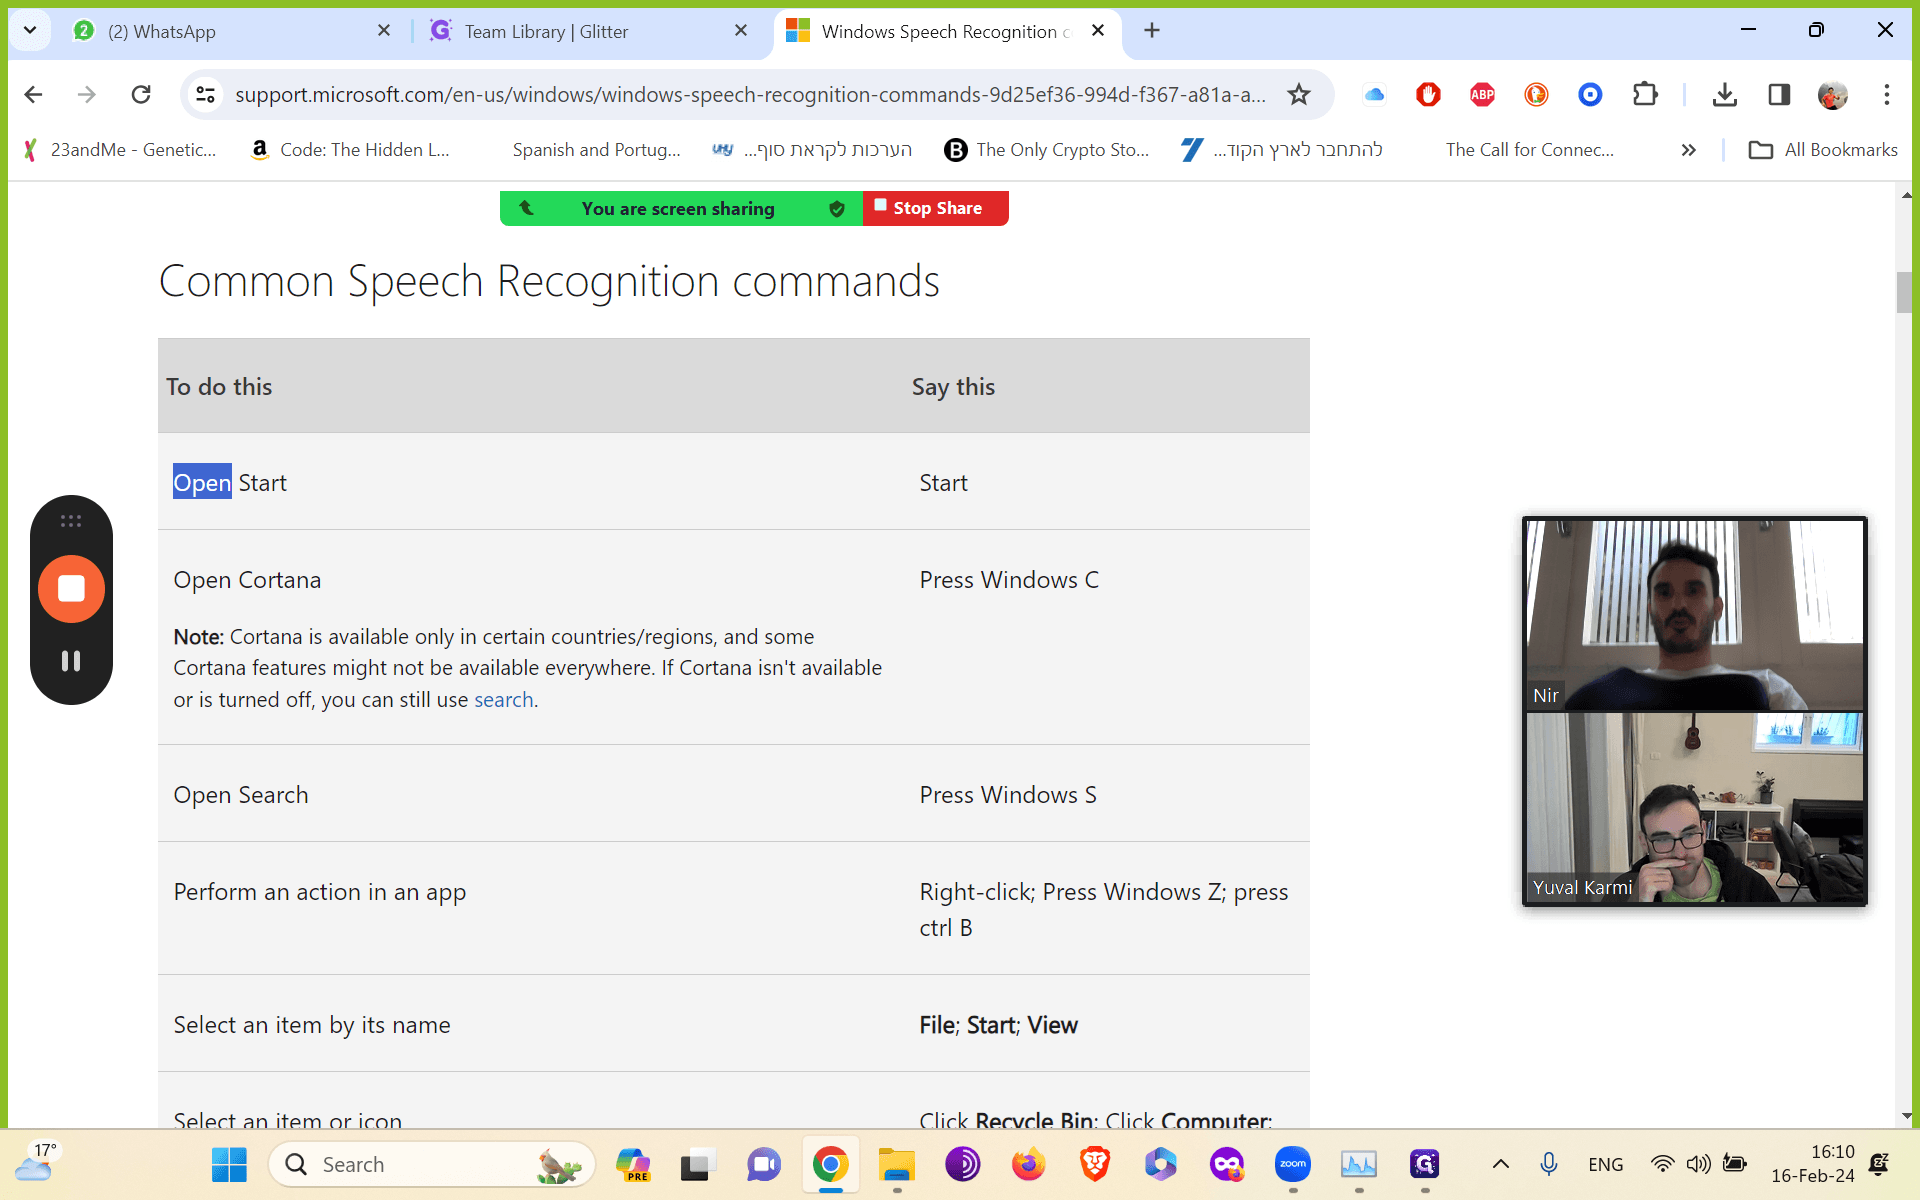Go forward with the forward arrow

(x=87, y=94)
